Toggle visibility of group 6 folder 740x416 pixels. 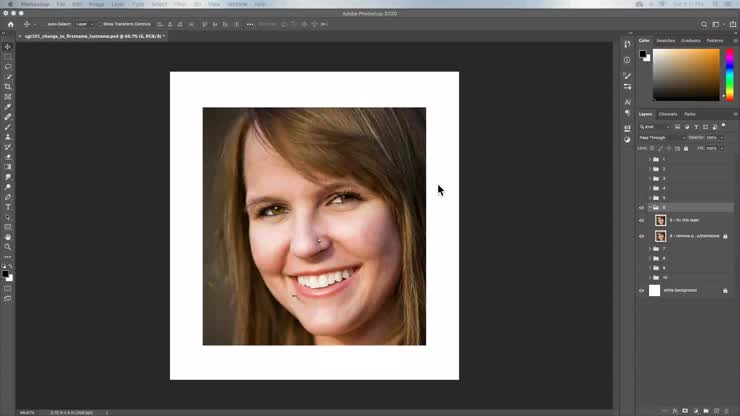(x=641, y=208)
